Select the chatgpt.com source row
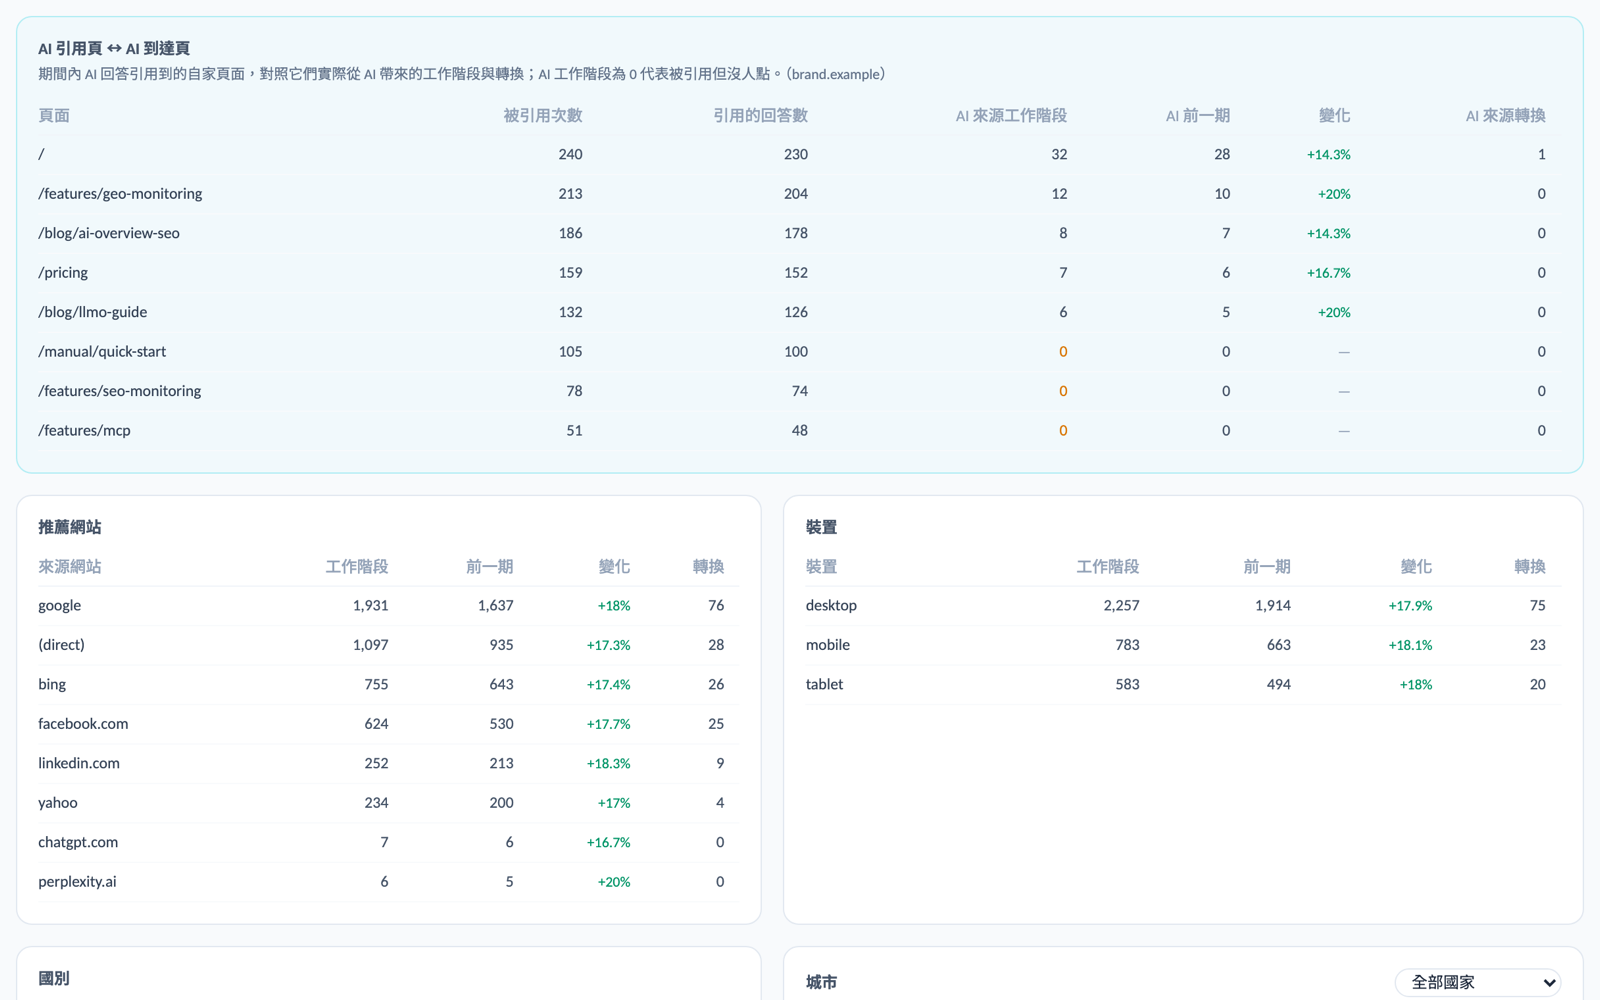The image size is (1600, 1000). tap(388, 842)
